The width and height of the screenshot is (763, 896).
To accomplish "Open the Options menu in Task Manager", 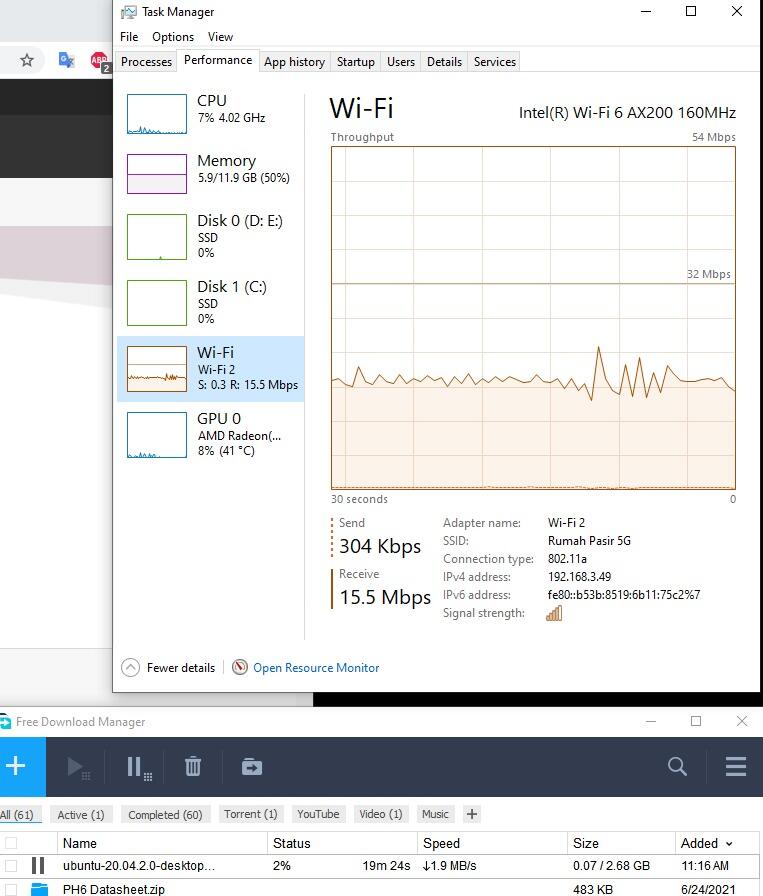I will point(173,37).
